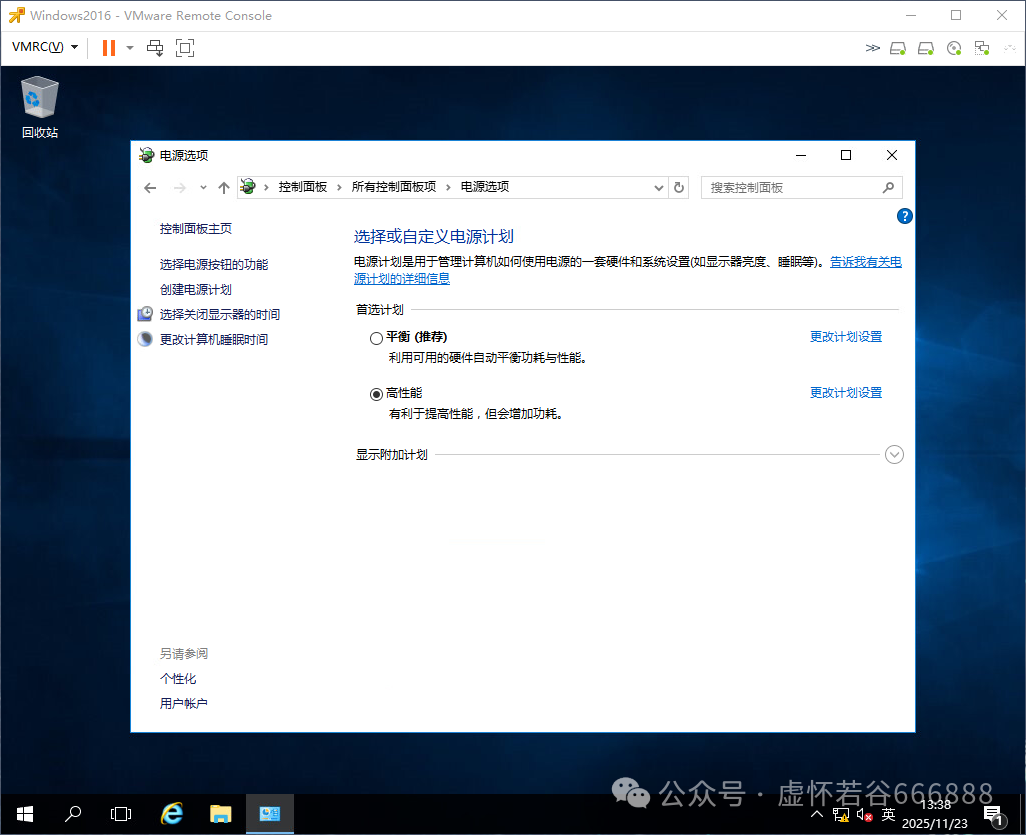1026x835 pixels.
Task: Open the Windows Start menu
Action: [25, 814]
